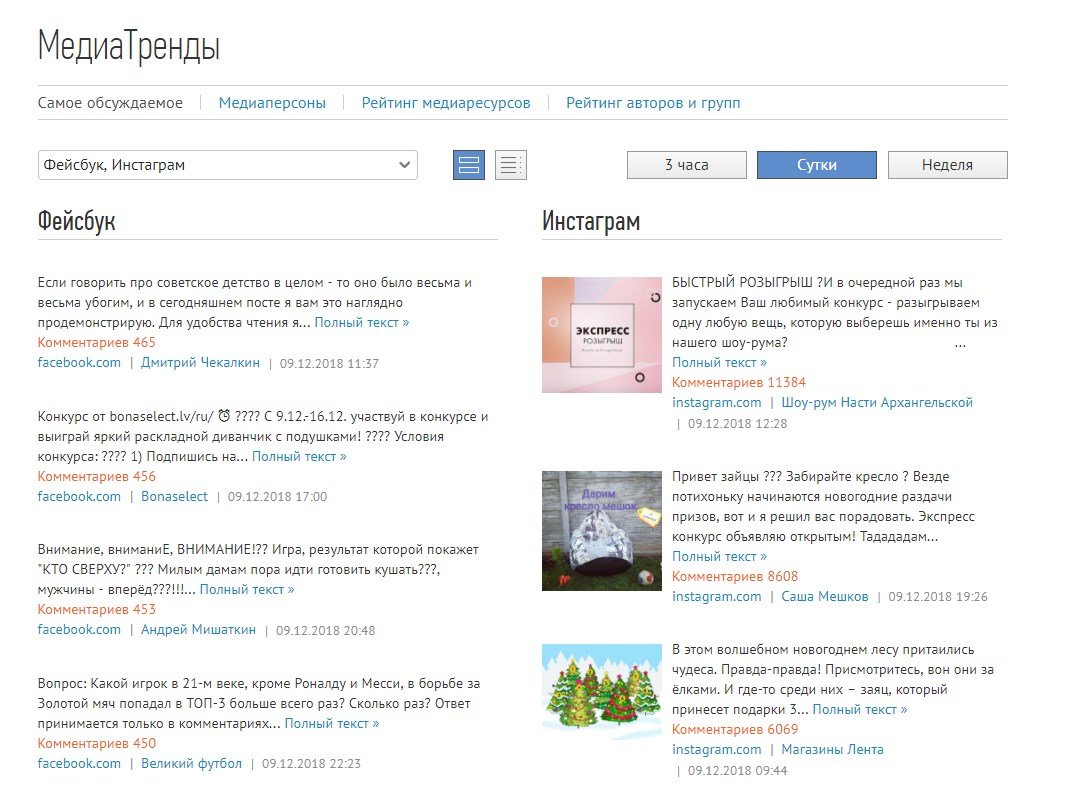Open full text of КТО СВЕРХУ post
Viewport: 1065px width, 802px height.
(247, 590)
